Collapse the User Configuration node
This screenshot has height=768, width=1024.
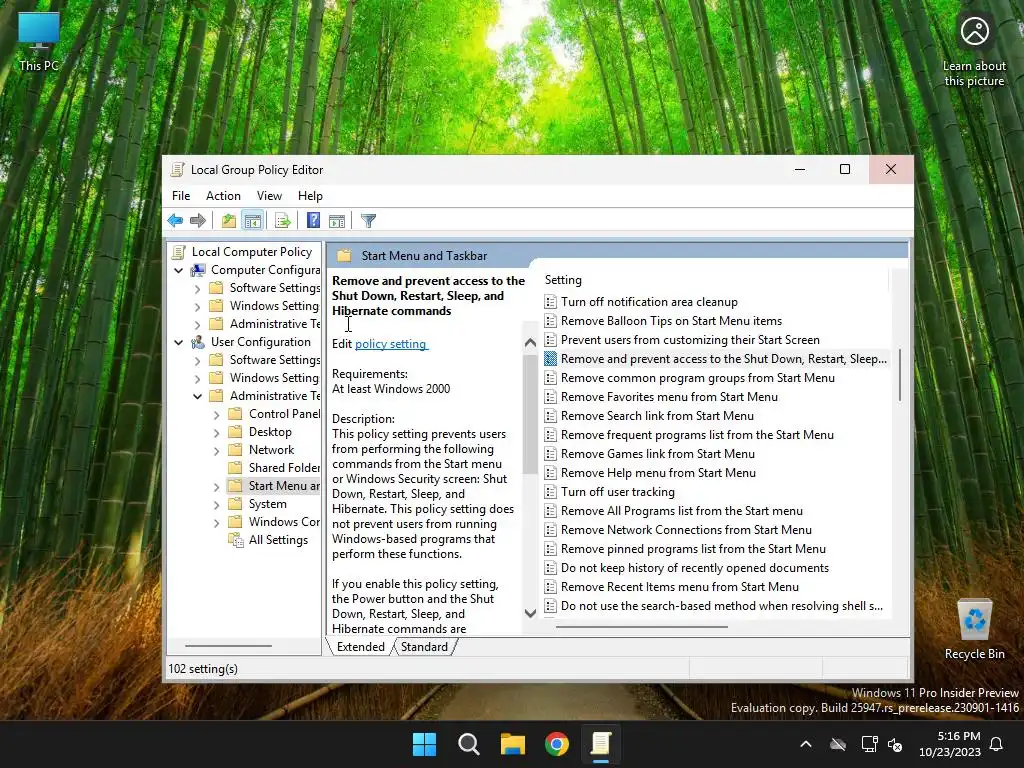[178, 342]
